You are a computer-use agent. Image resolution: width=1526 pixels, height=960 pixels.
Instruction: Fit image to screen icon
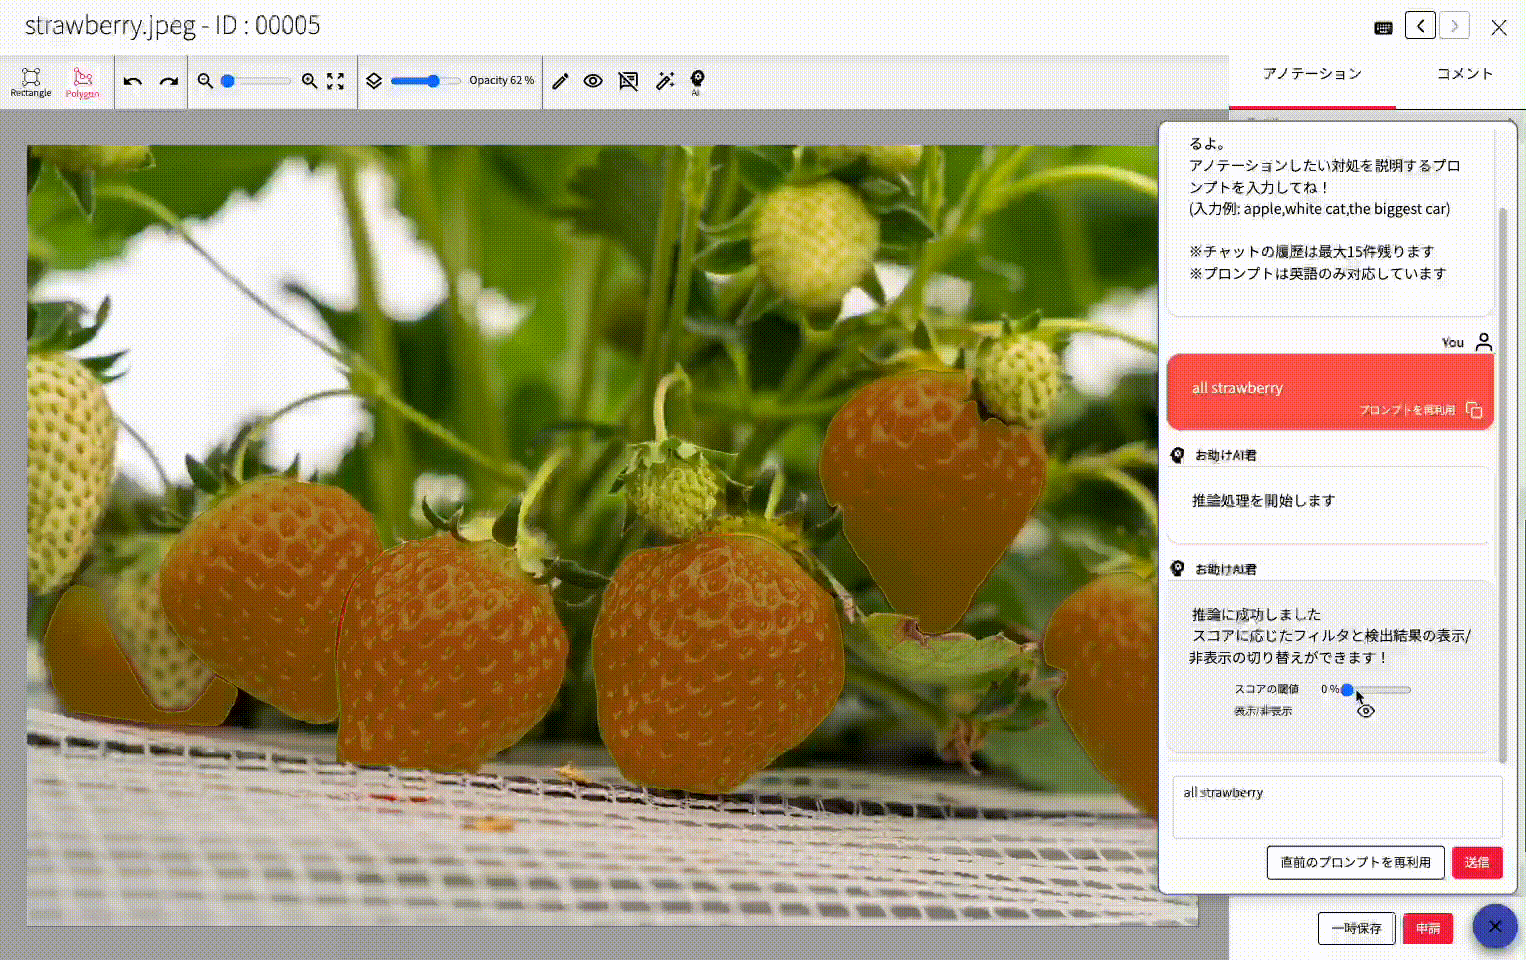pyautogui.click(x=336, y=81)
